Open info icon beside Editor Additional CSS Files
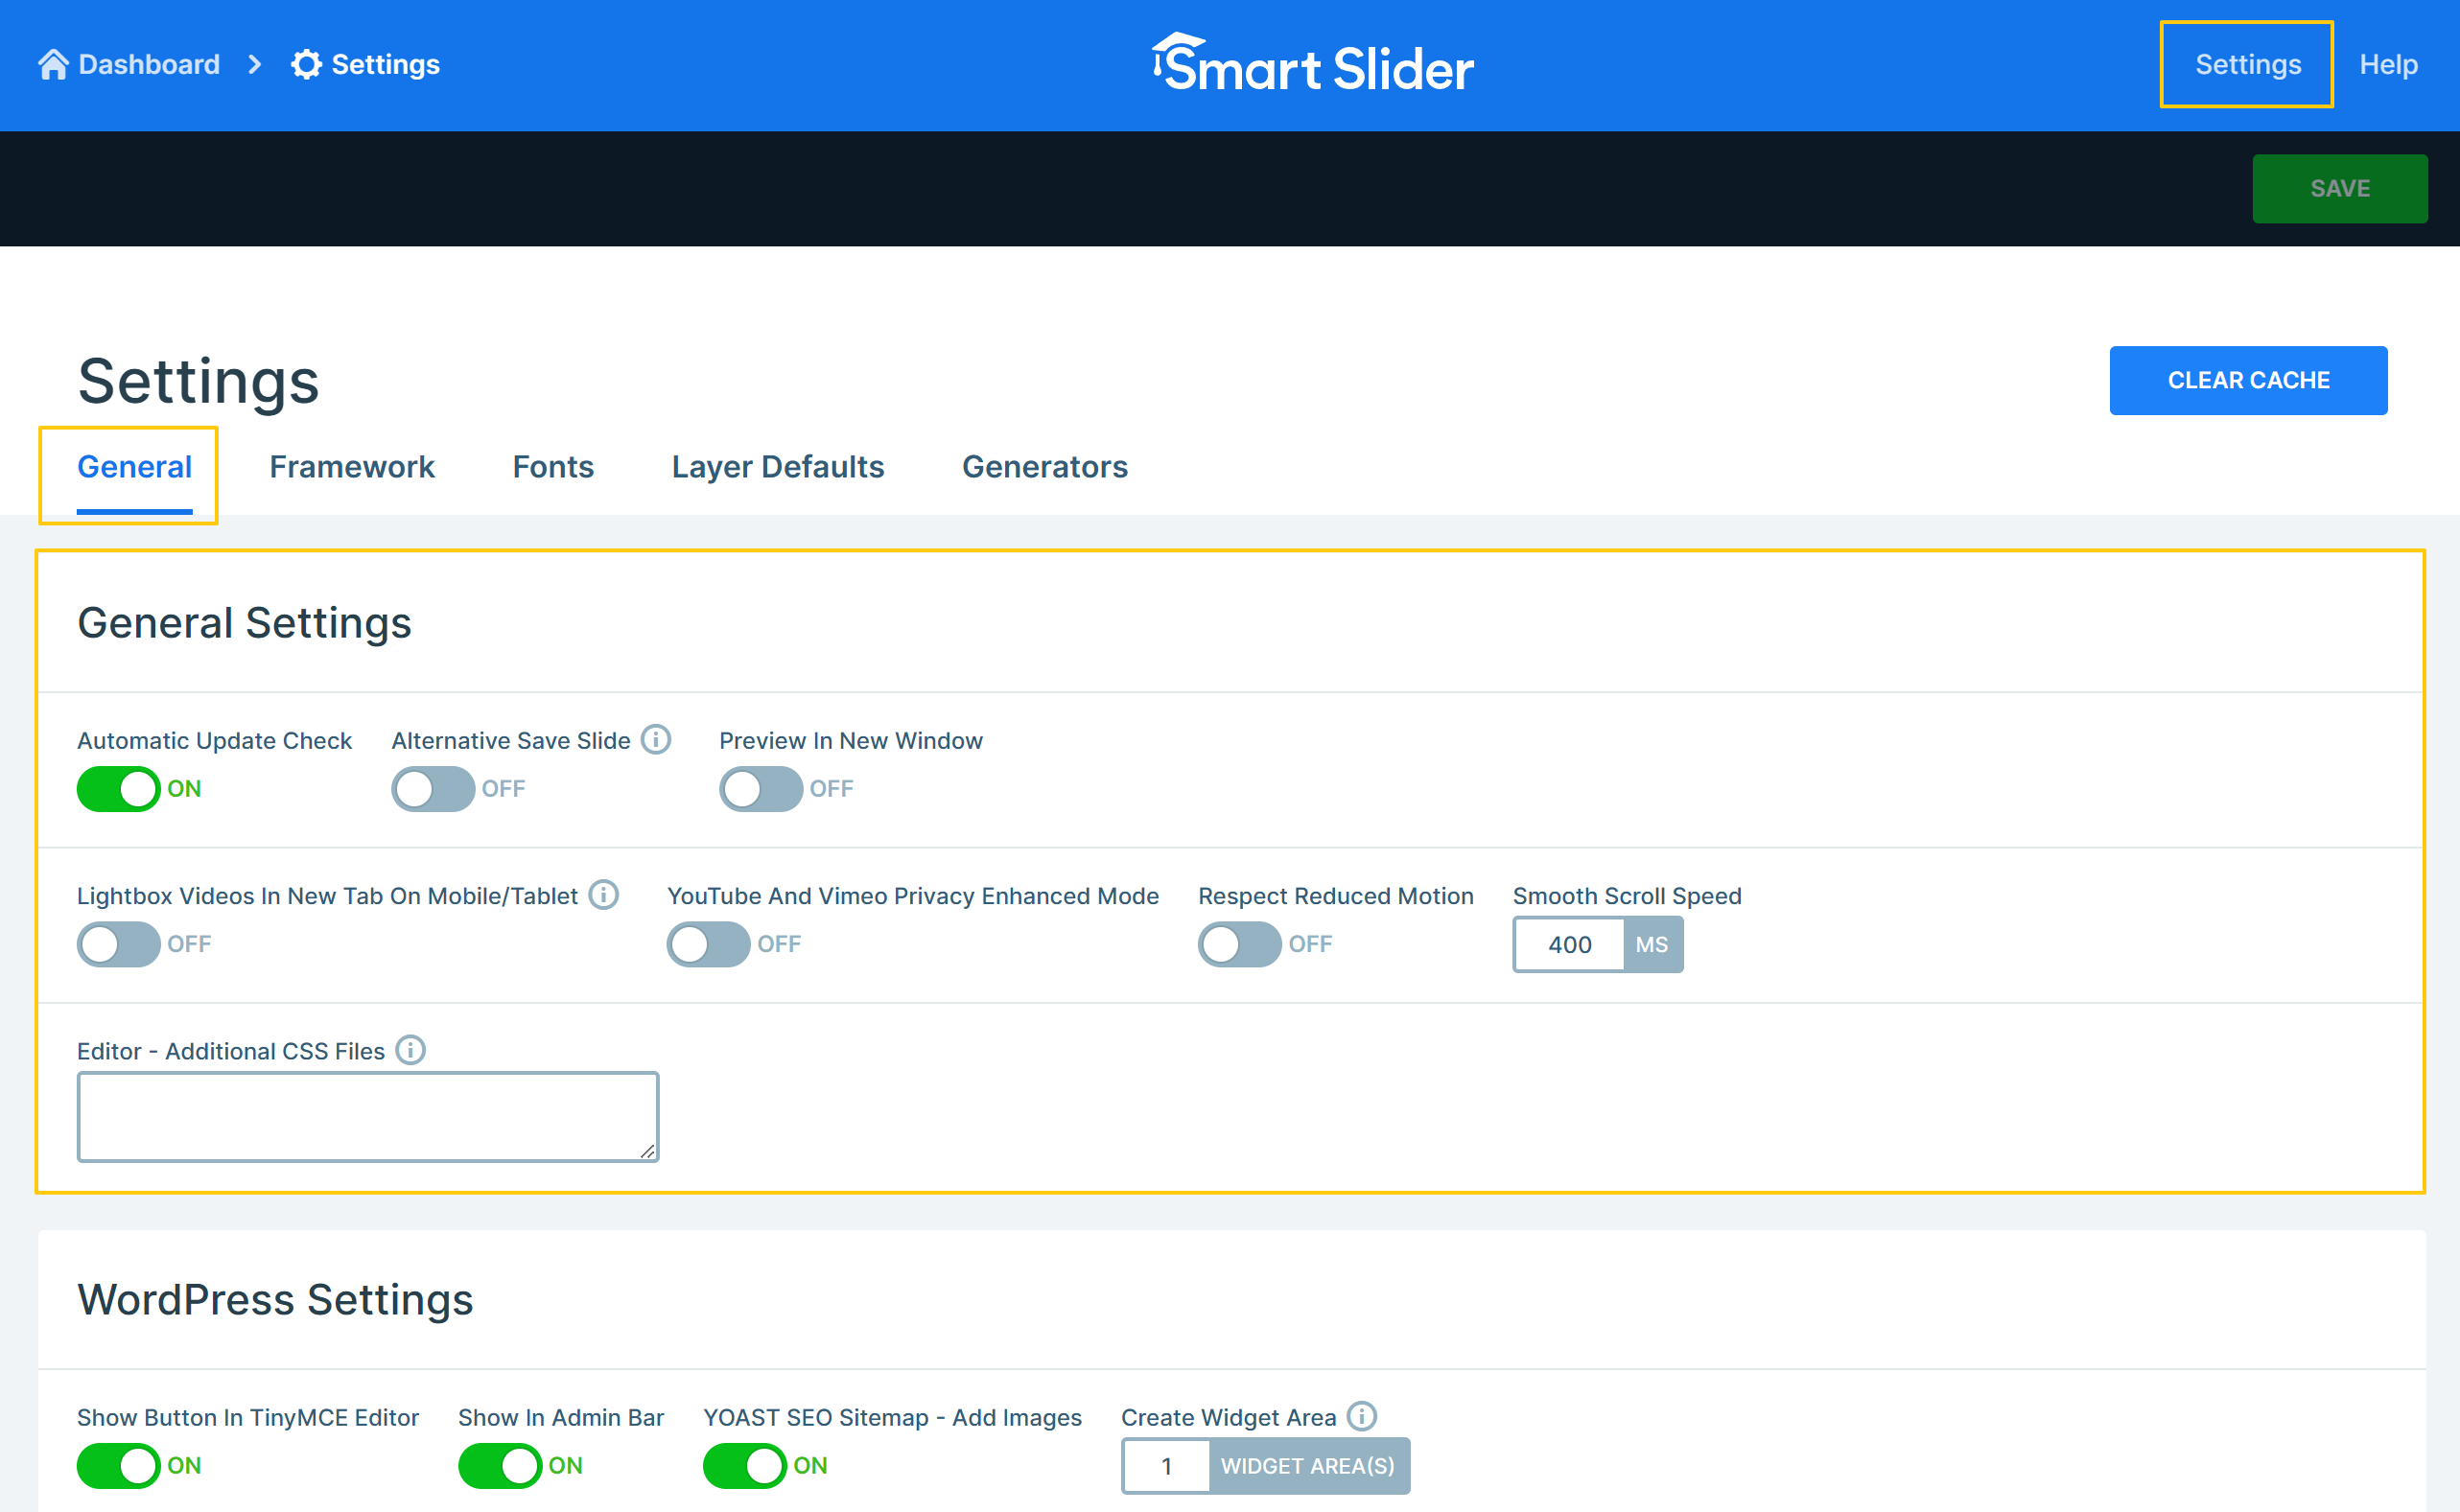2460x1512 pixels. pyautogui.click(x=410, y=1050)
